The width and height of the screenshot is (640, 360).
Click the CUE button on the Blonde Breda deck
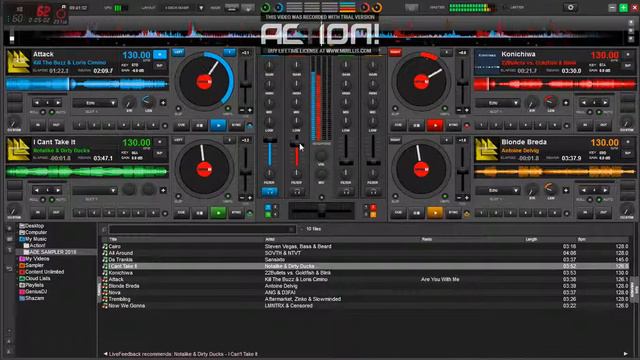click(398, 213)
